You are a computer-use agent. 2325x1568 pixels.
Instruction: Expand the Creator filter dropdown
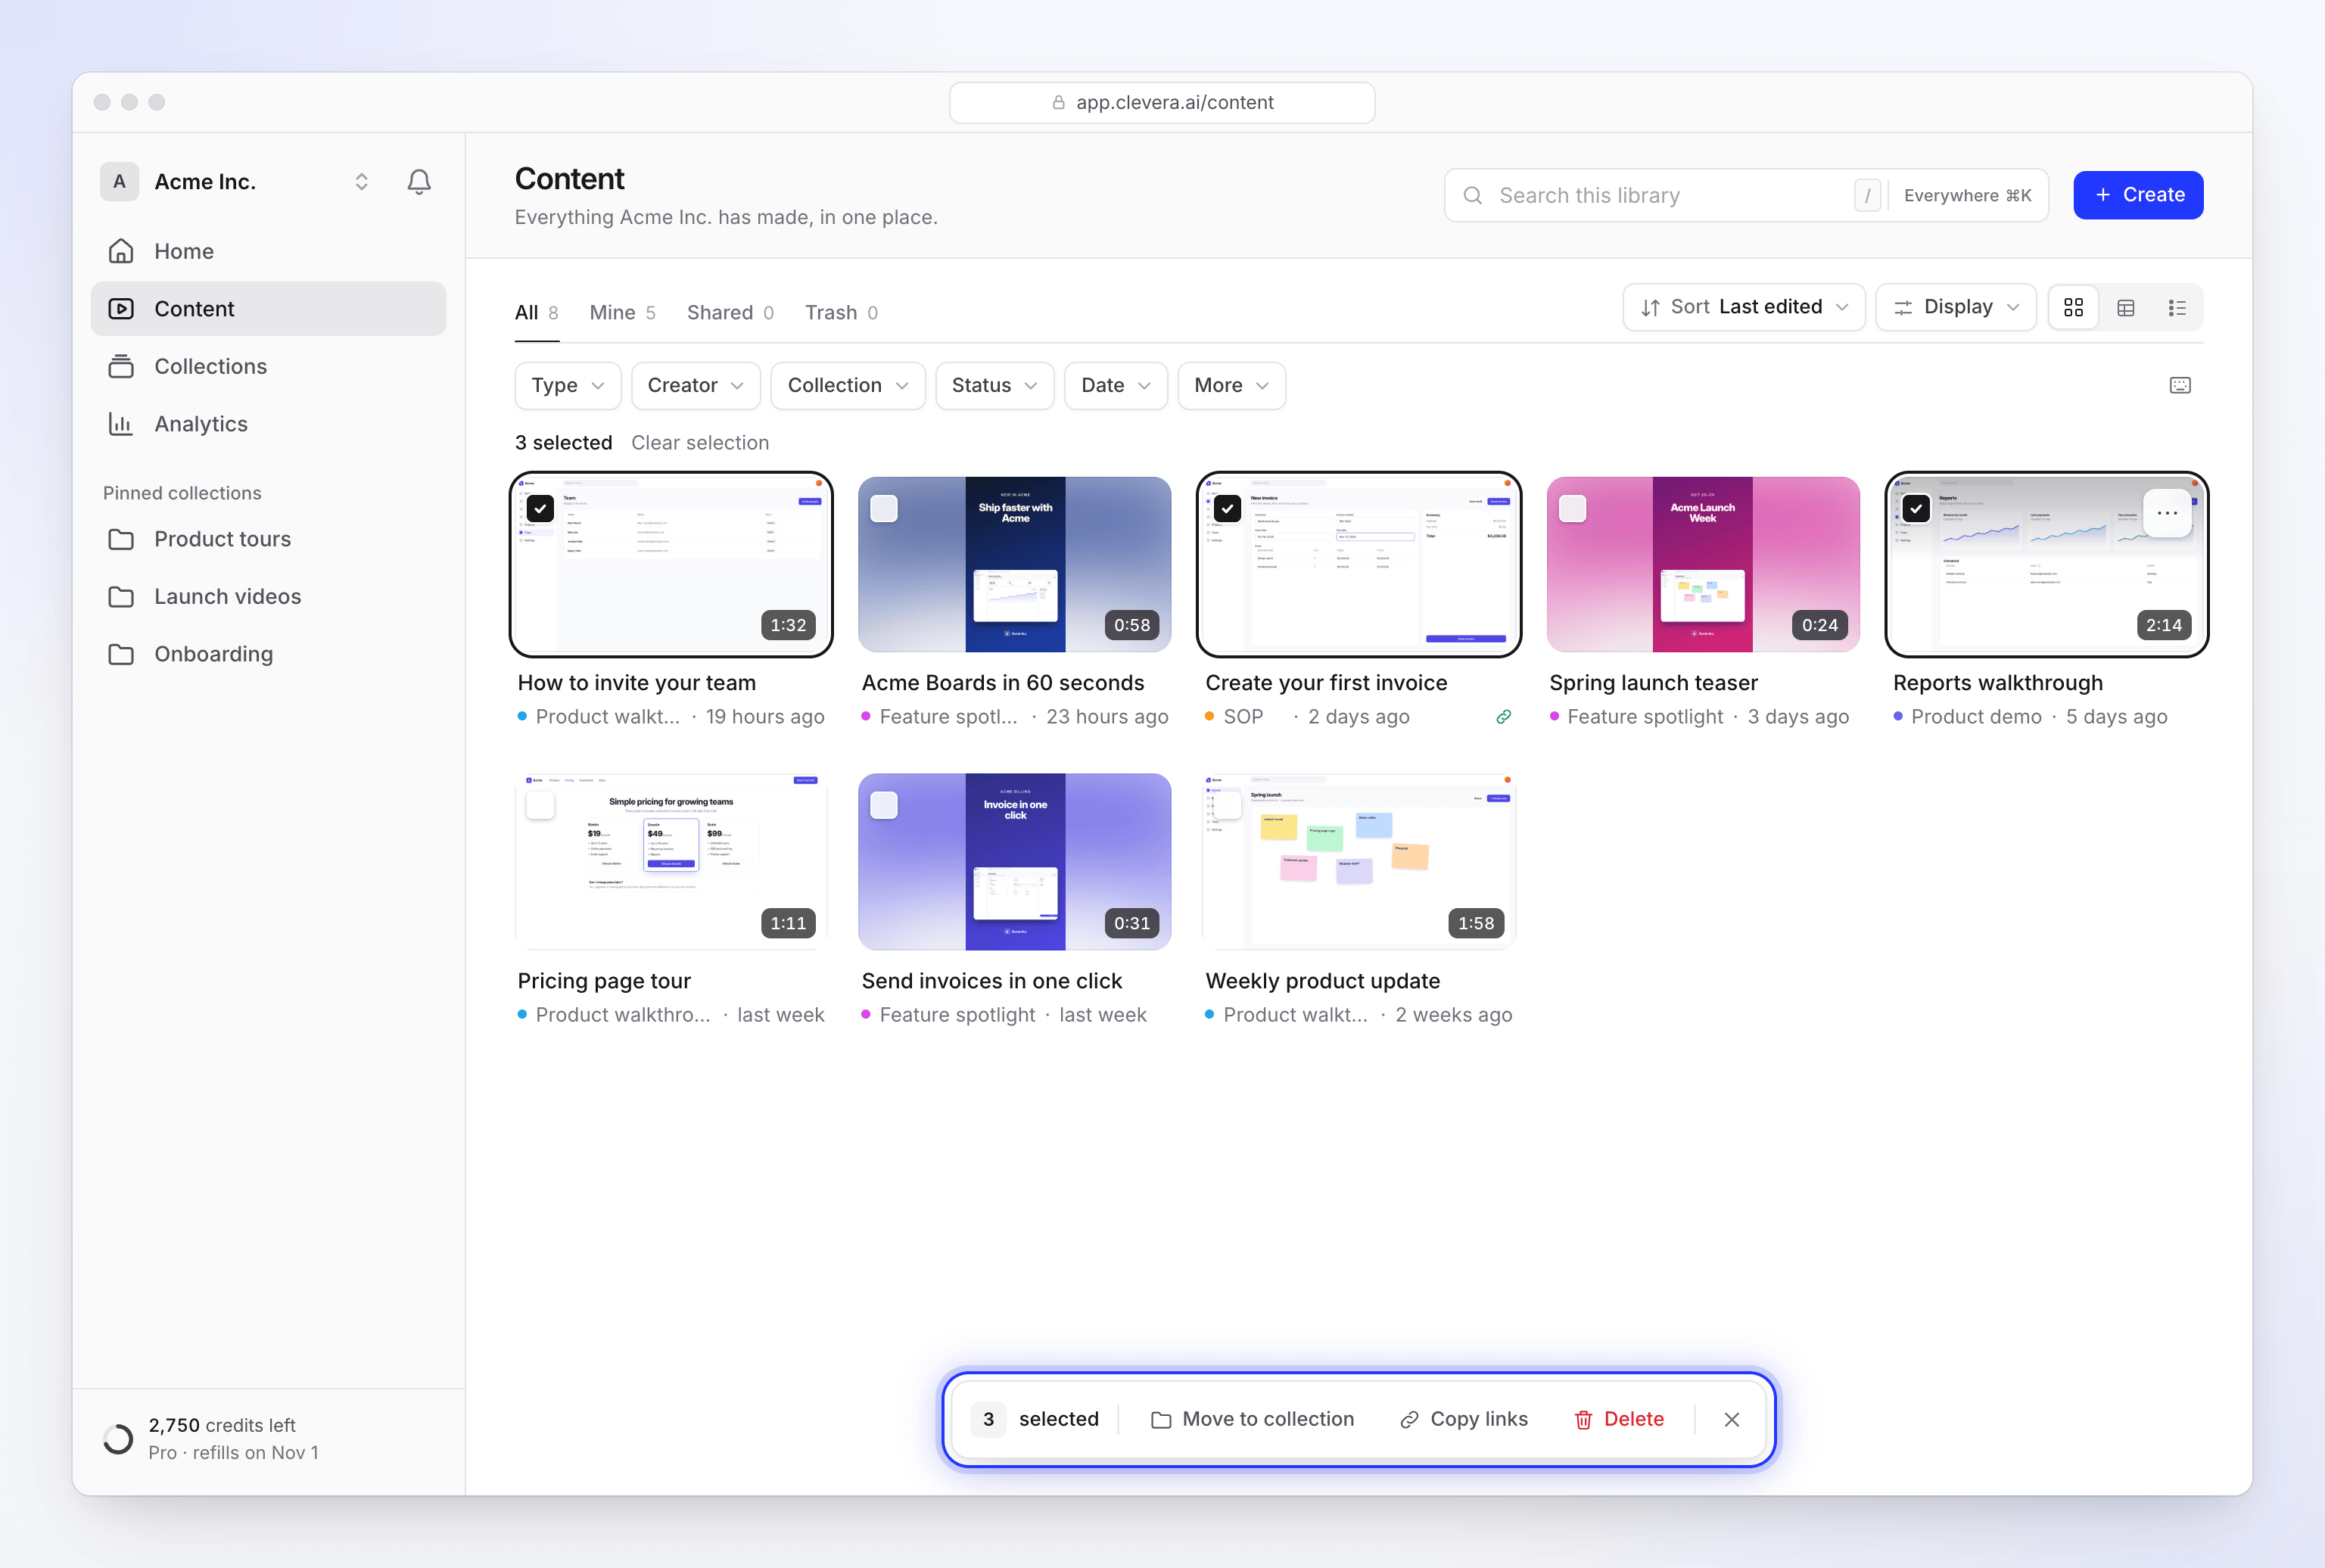click(x=696, y=386)
